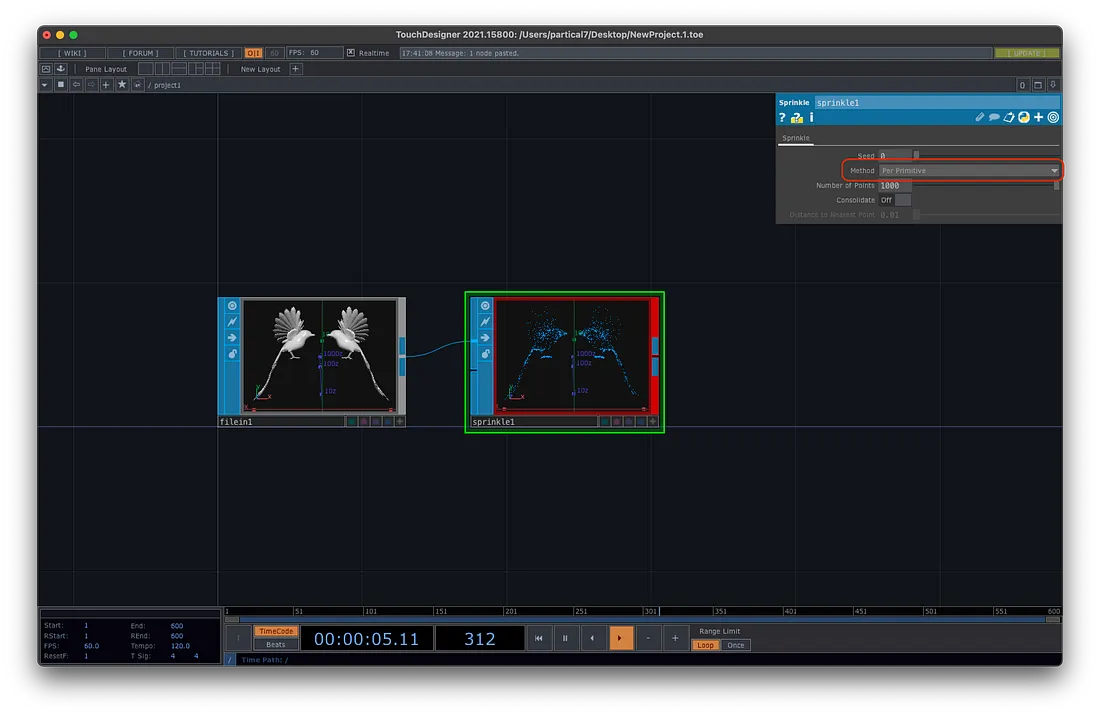The width and height of the screenshot is (1100, 716).
Task: Open the Python help icon in parameters
Action: [x=797, y=118]
